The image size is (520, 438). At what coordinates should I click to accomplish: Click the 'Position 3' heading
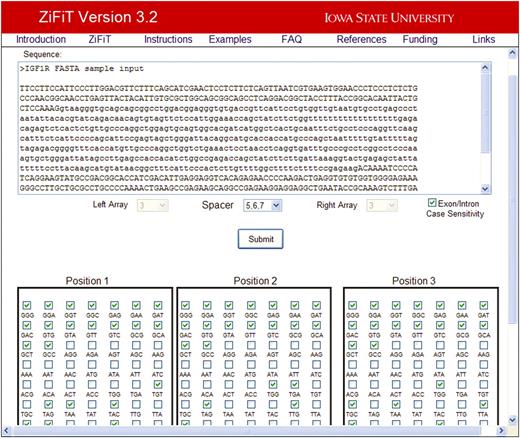tap(414, 281)
